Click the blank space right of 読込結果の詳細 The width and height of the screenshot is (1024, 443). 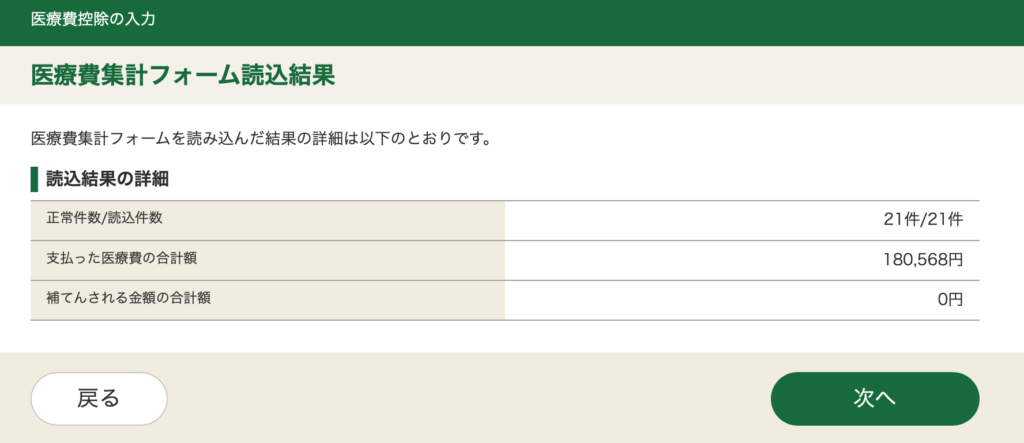pyautogui.click(x=600, y=180)
